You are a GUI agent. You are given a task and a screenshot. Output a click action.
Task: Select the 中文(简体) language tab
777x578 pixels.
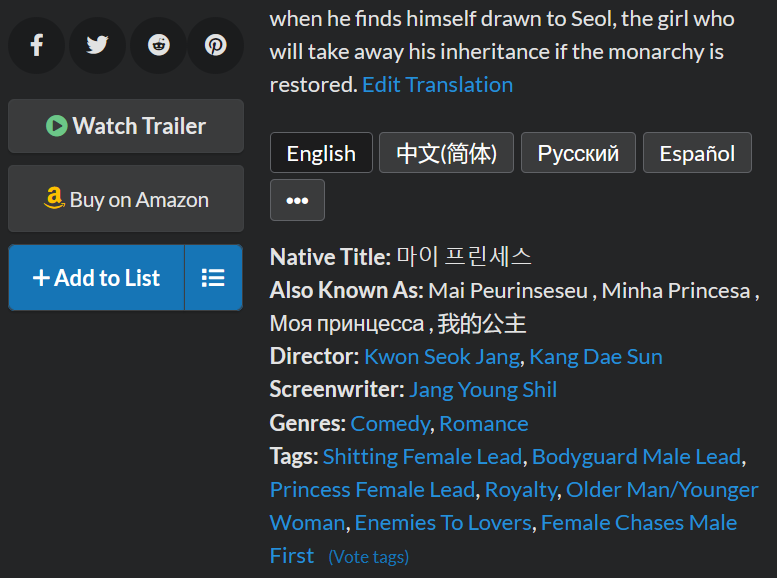click(446, 153)
